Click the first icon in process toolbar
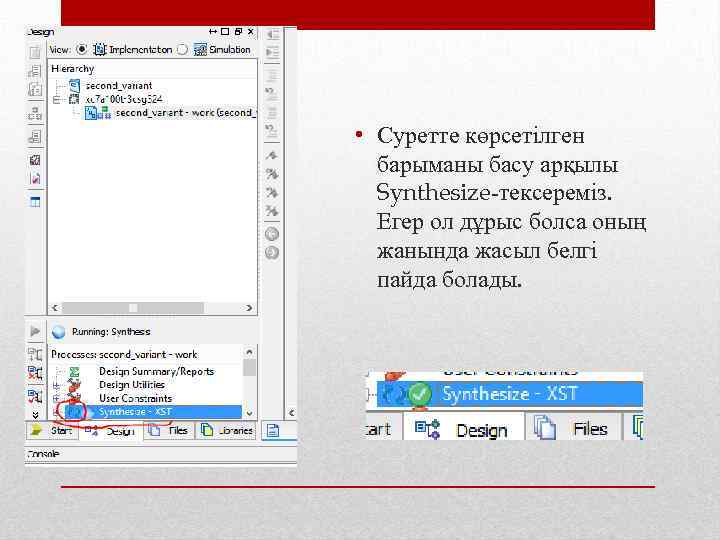 coord(35,354)
